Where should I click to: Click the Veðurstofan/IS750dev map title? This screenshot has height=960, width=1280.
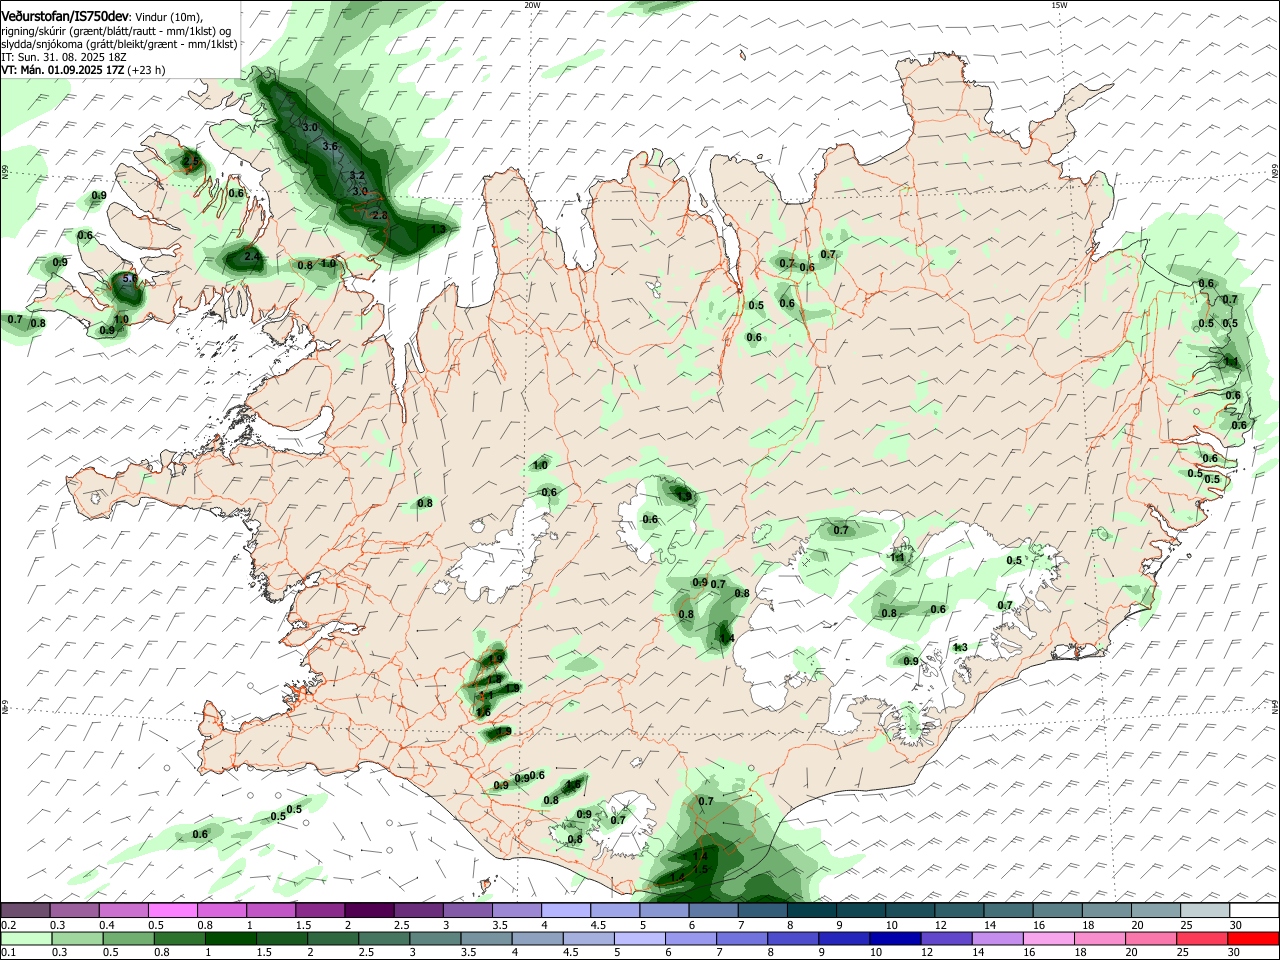(x=65, y=16)
